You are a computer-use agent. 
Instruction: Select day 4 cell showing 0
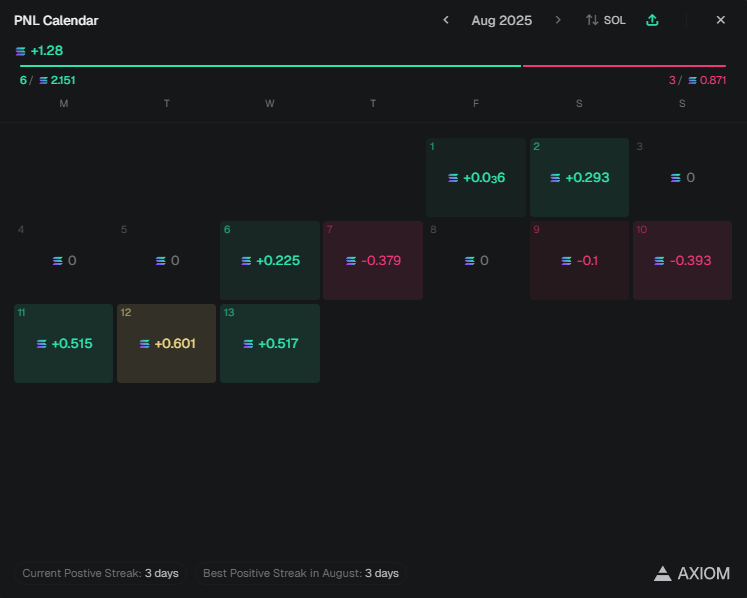63,260
